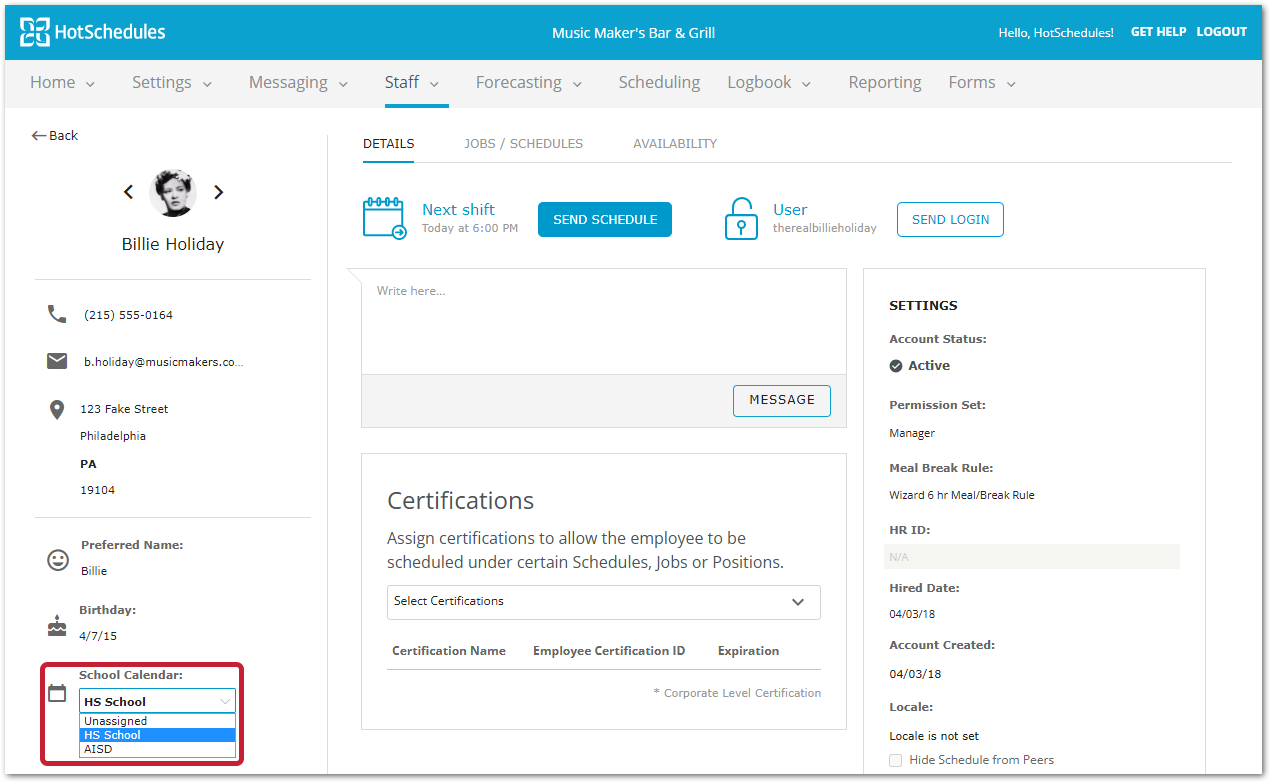Click the Write here message text area
This screenshot has height=783, width=1271.
(604, 321)
